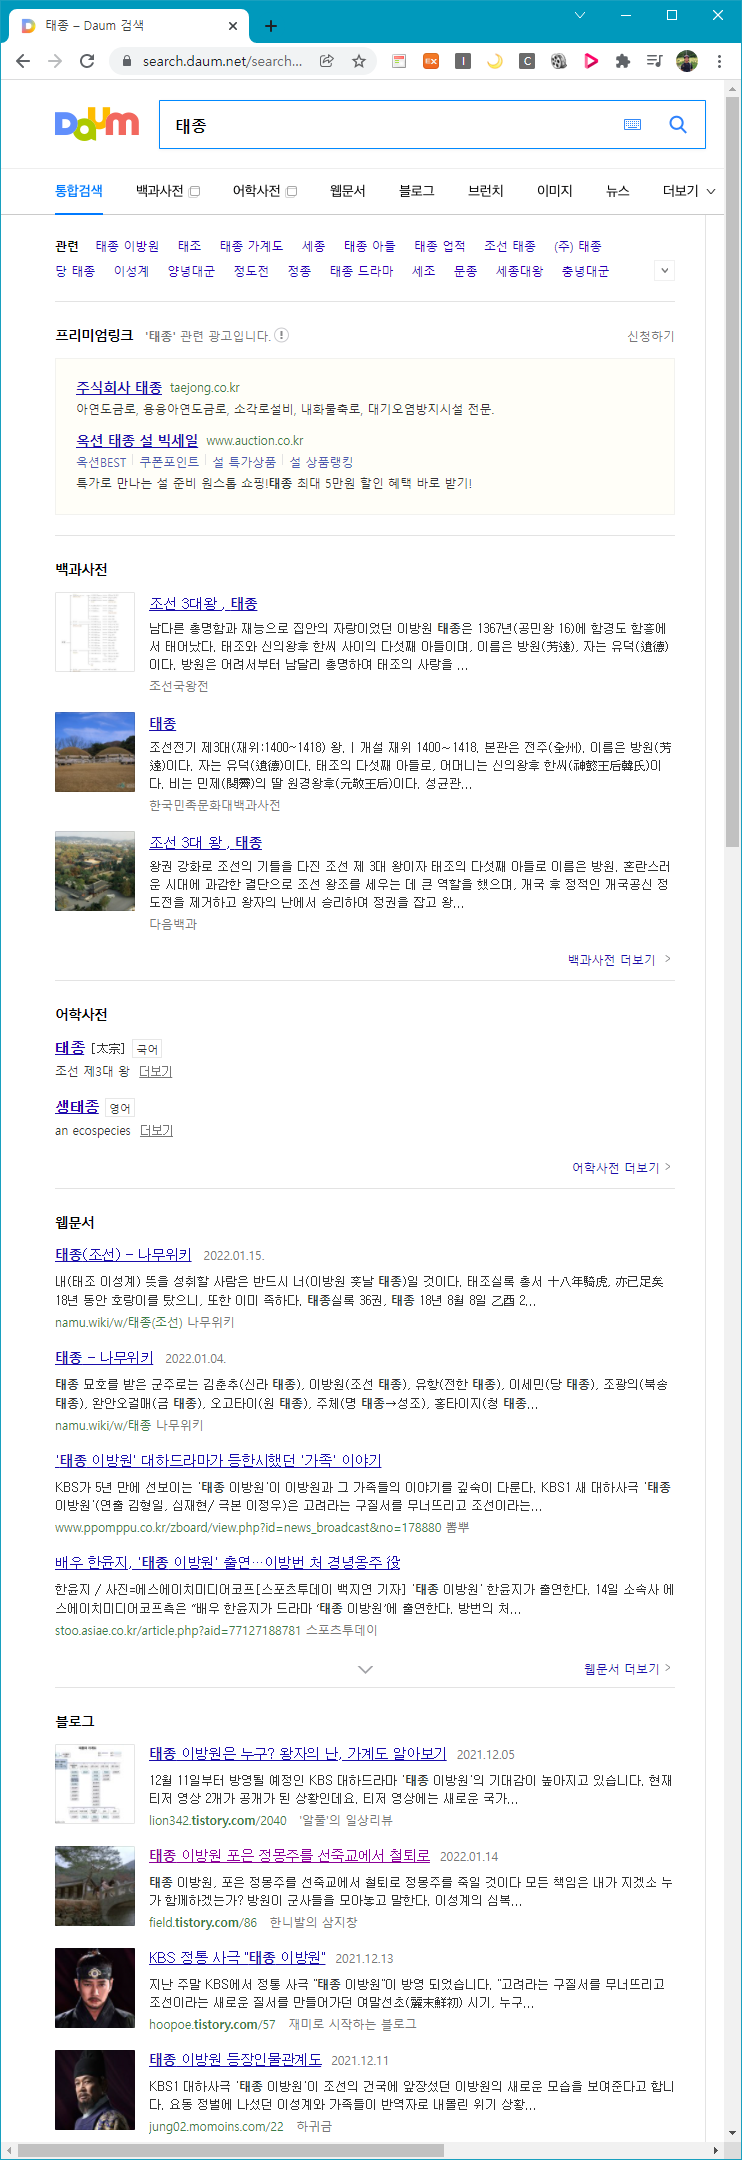Screen dimensions: 742x2160
Task: Switch to the 뉴스 tab
Action: tap(618, 190)
